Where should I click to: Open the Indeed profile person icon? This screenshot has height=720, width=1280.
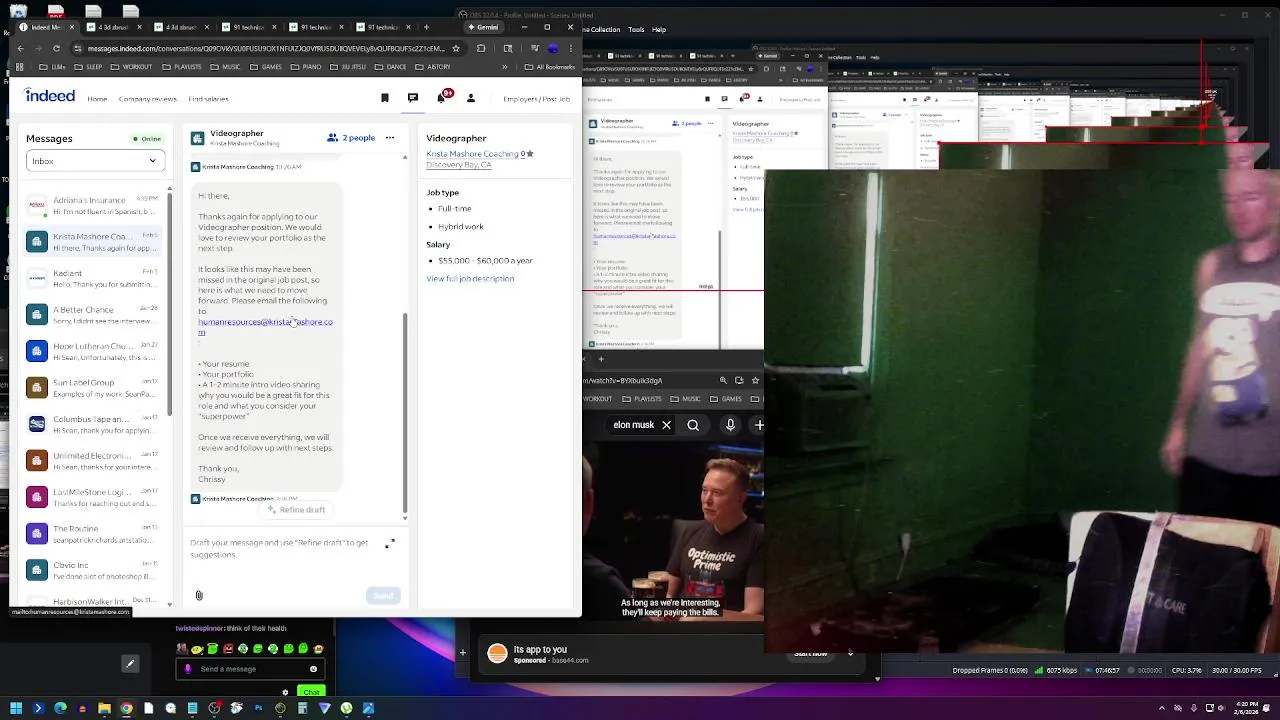(471, 98)
